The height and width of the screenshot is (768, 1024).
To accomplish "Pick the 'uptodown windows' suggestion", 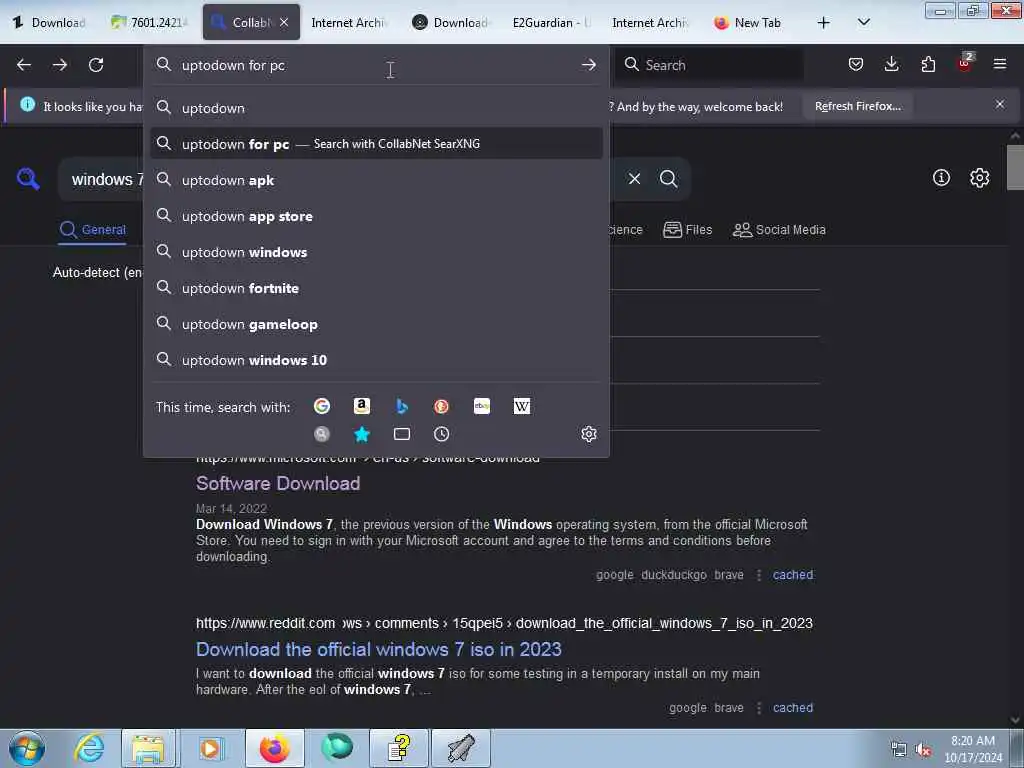I will 376,252.
